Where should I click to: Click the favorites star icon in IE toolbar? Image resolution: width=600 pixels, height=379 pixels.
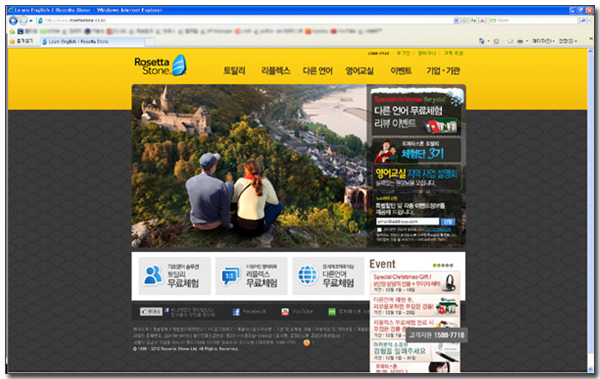[x=12, y=41]
